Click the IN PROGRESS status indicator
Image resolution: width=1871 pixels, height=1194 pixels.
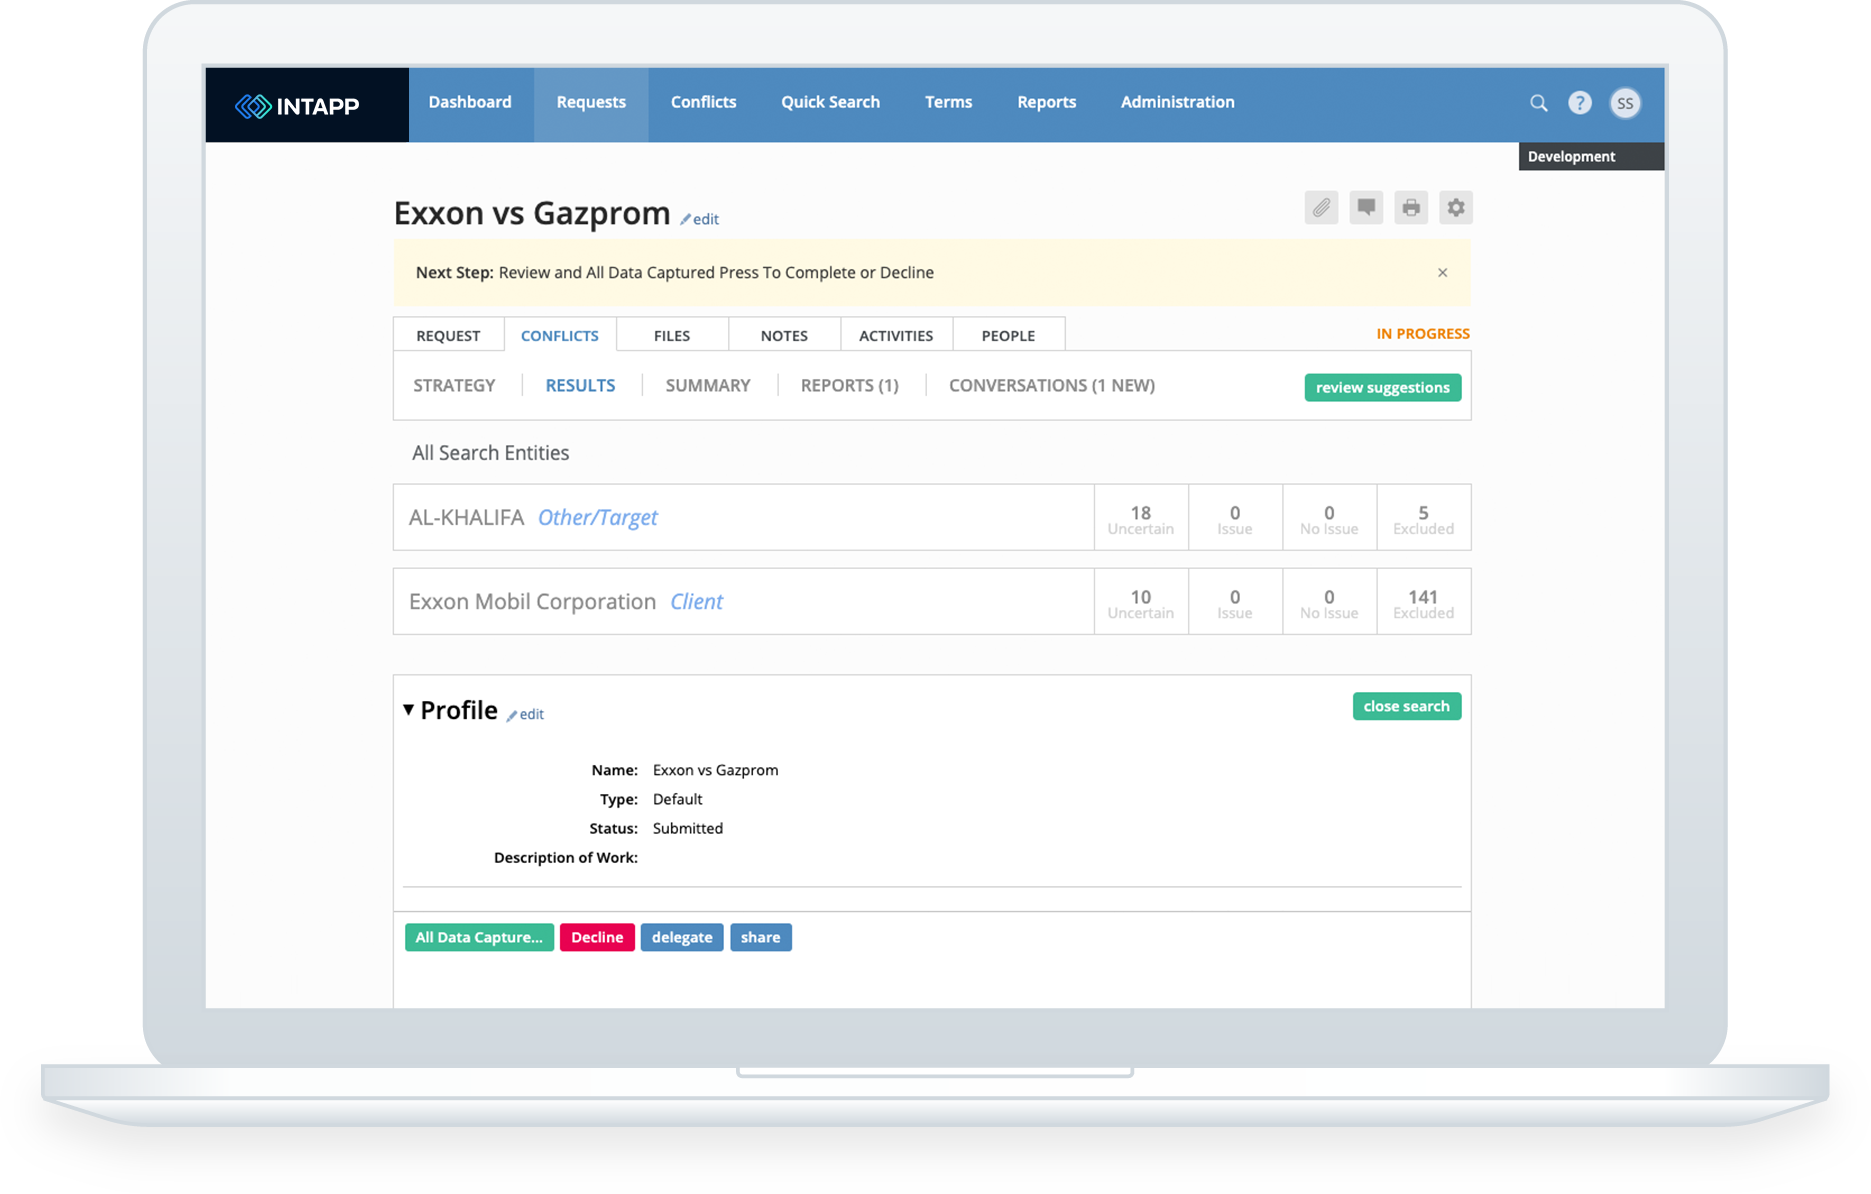(1422, 334)
